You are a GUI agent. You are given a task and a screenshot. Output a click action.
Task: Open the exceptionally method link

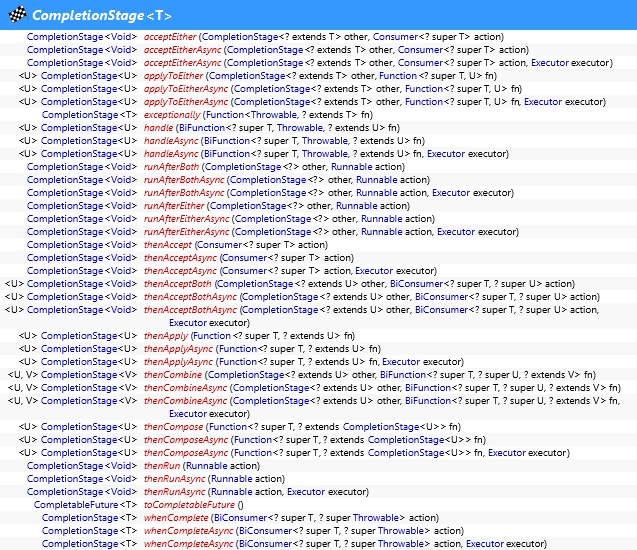click(x=172, y=115)
